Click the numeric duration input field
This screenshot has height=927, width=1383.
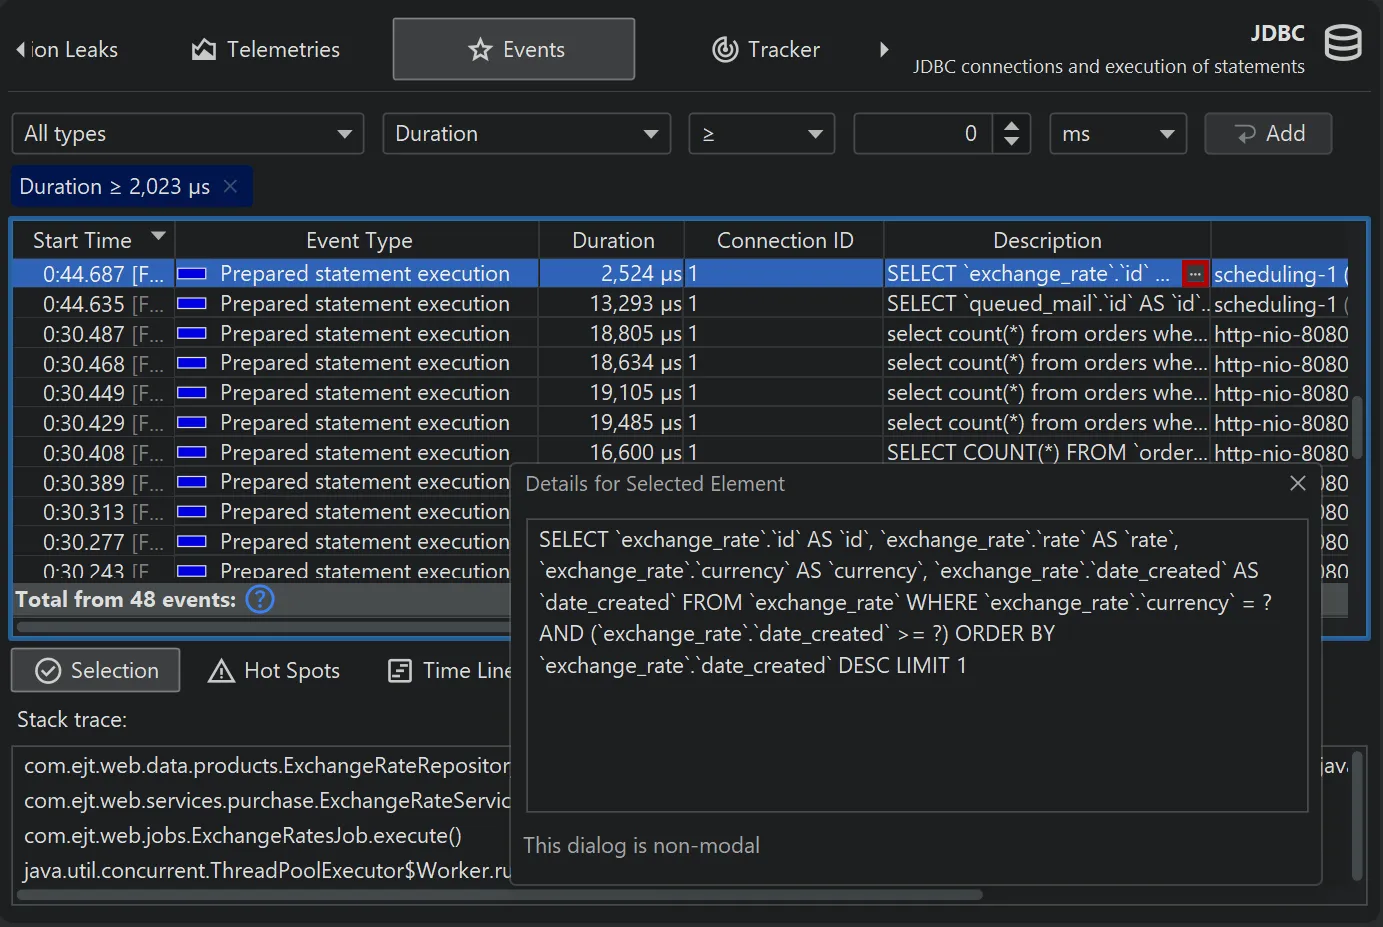click(930, 133)
